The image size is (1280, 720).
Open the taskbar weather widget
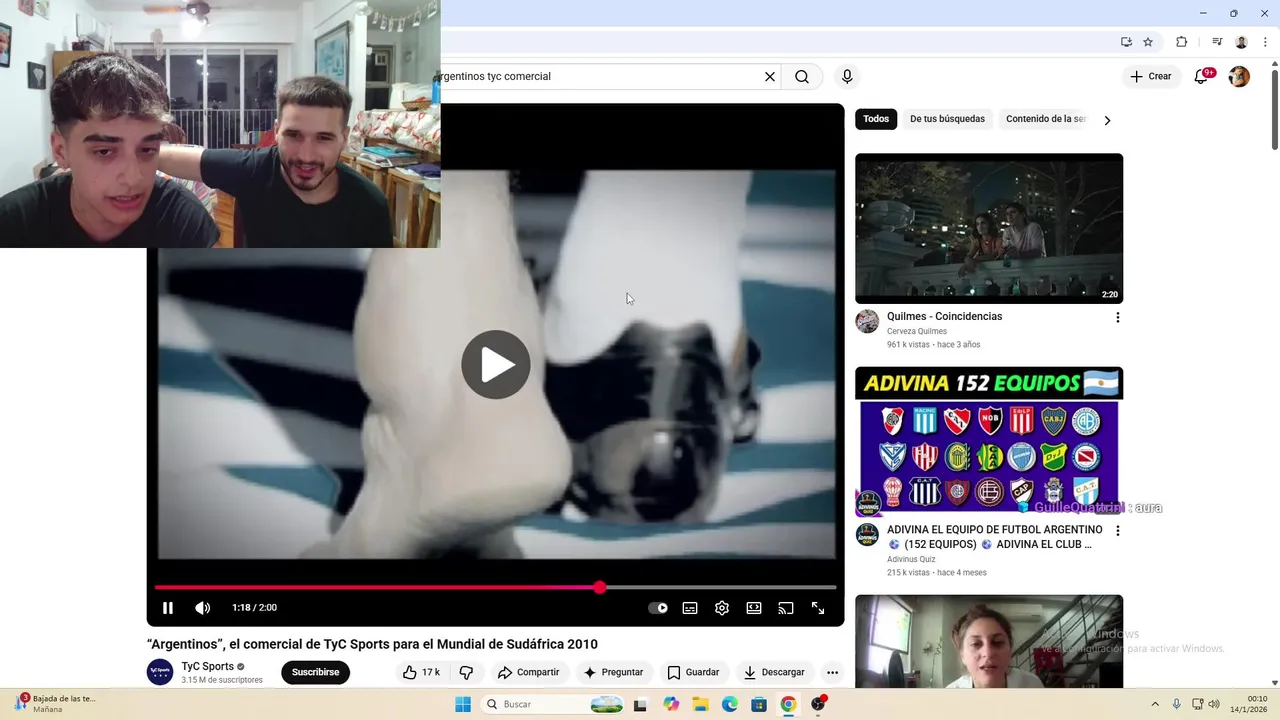[x=55, y=704]
